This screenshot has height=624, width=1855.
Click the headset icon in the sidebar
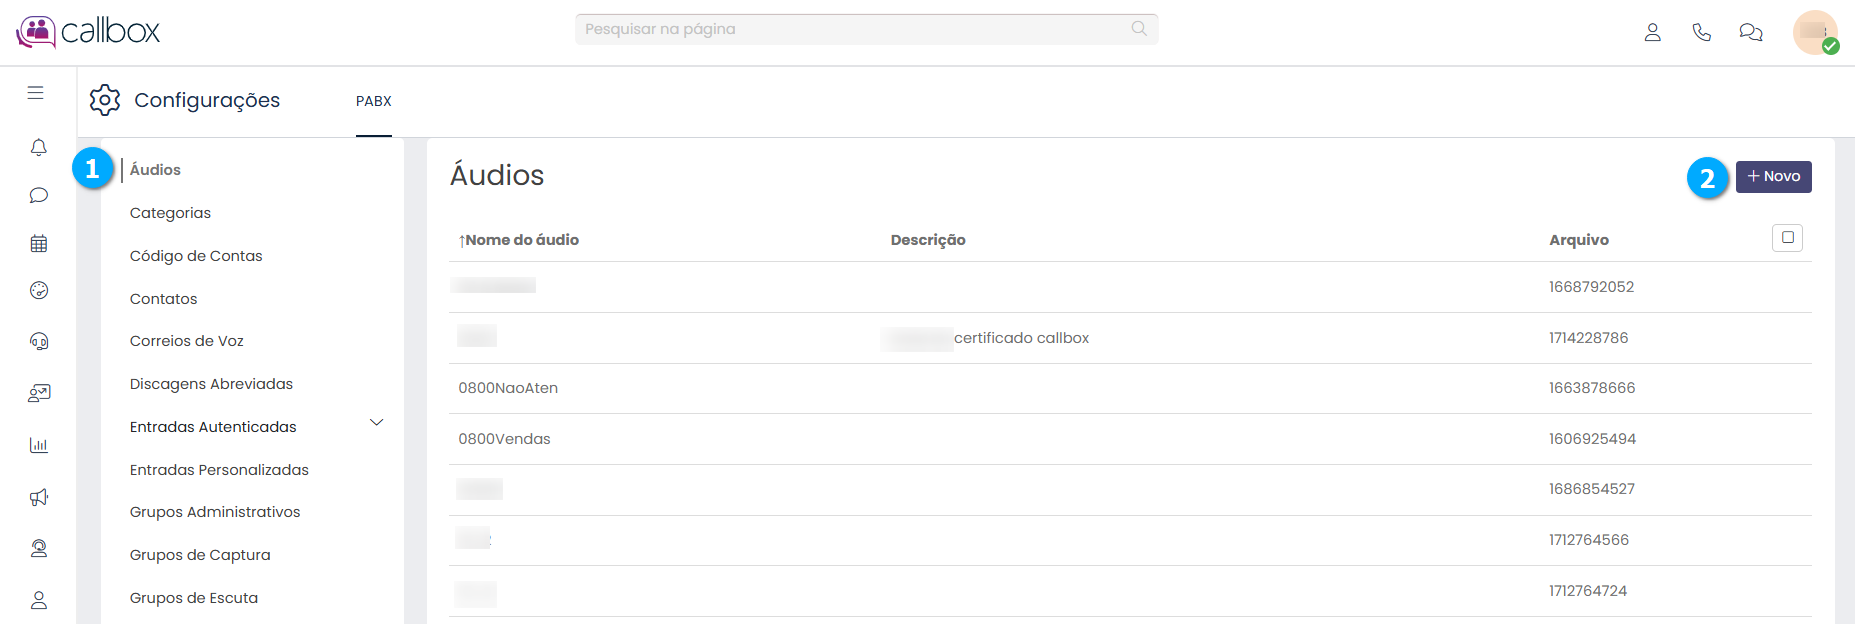[x=38, y=341]
